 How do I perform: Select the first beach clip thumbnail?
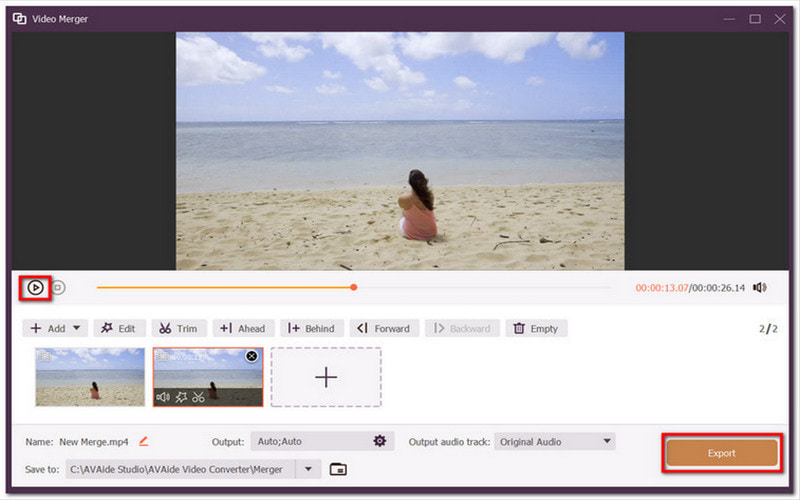pos(90,377)
